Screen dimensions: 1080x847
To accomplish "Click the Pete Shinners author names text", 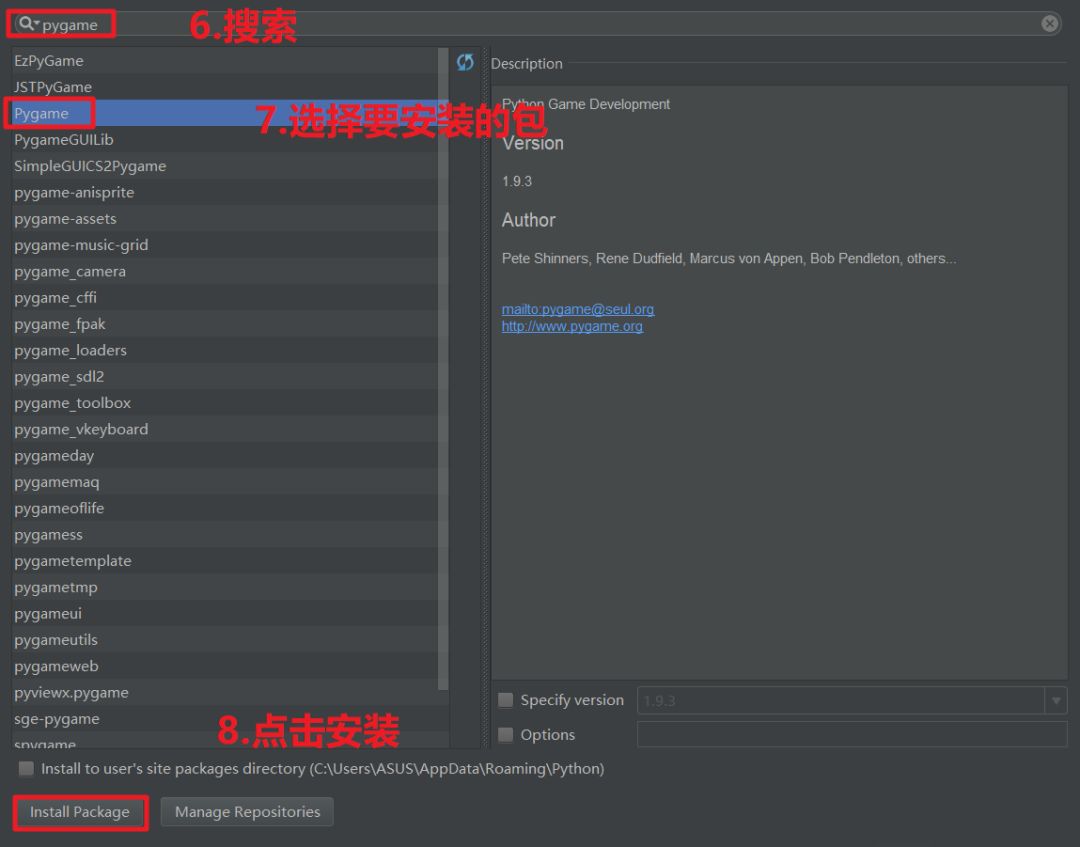I will coord(729,258).
